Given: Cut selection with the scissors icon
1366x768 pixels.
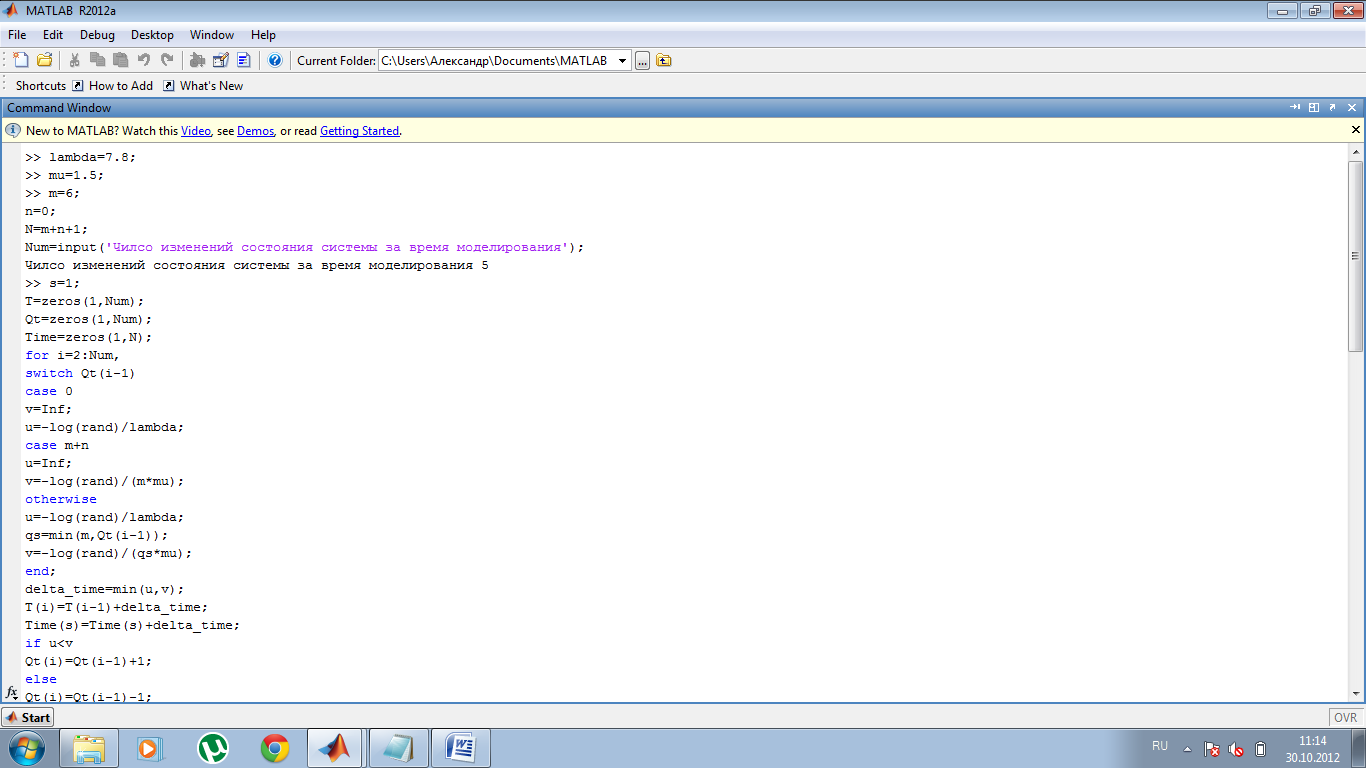Looking at the screenshot, I should coord(75,60).
